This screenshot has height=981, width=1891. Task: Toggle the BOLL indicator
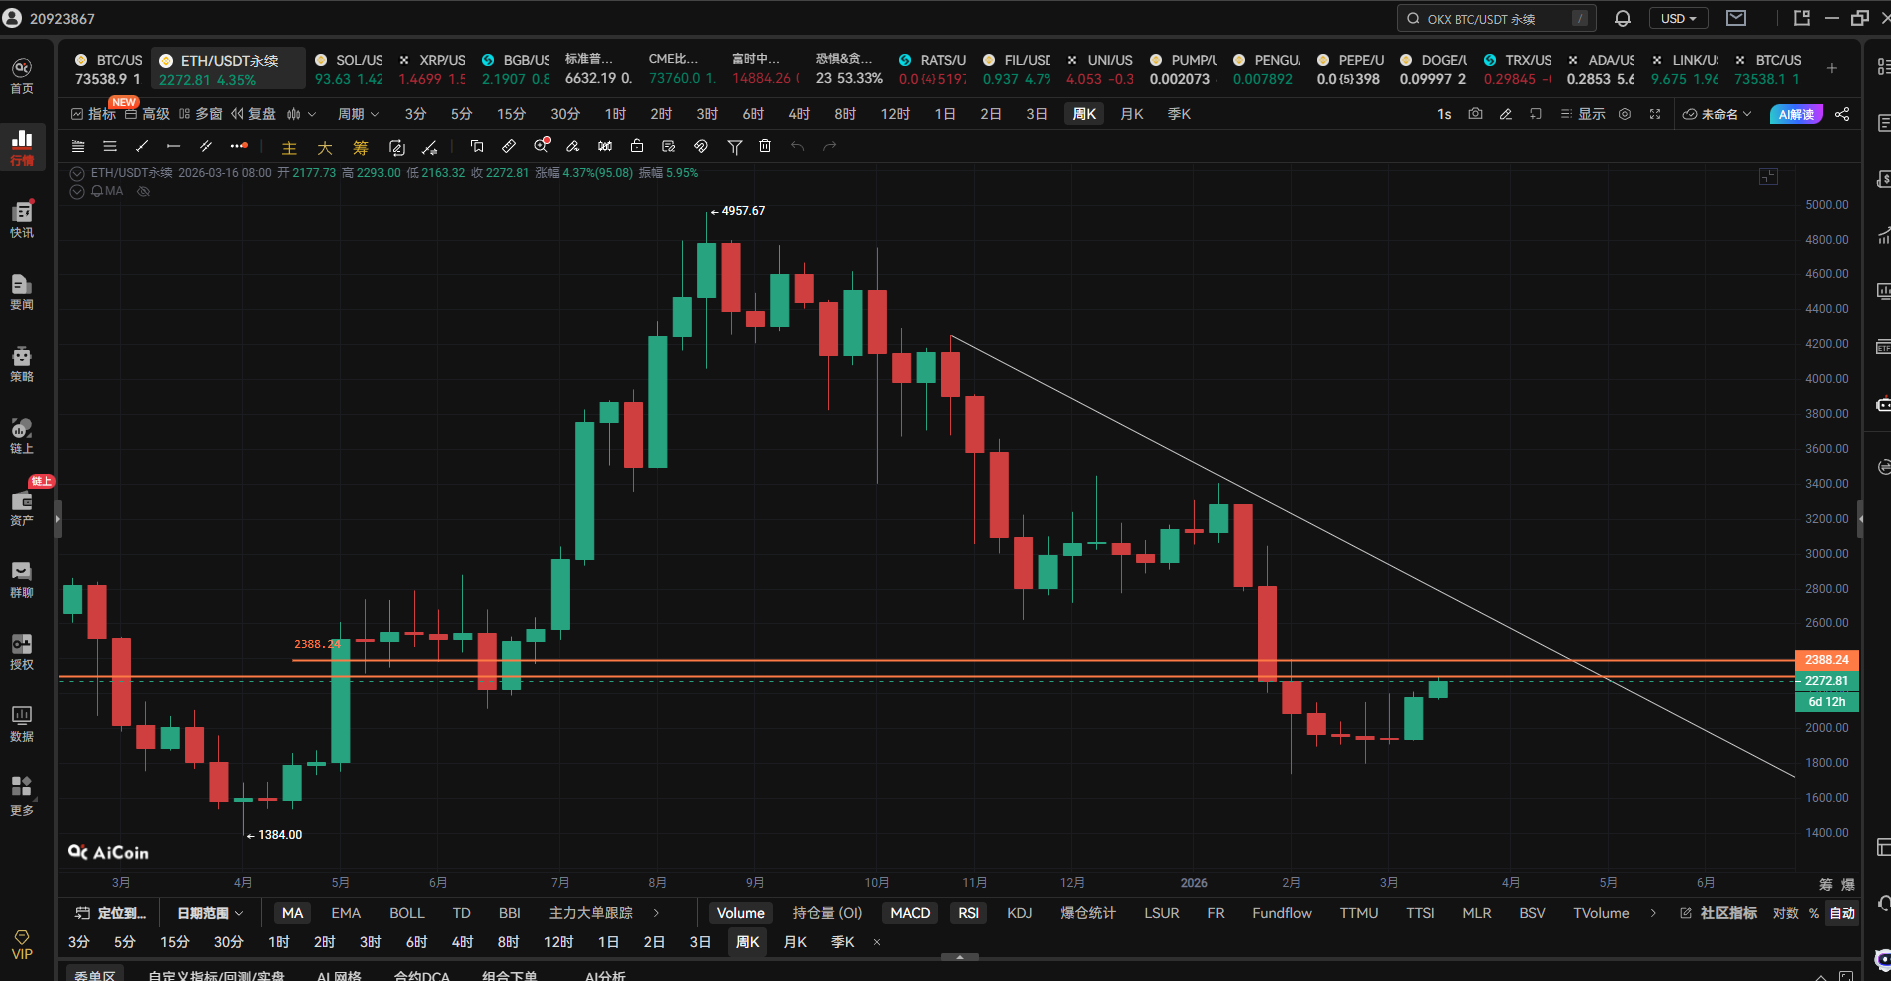[407, 913]
